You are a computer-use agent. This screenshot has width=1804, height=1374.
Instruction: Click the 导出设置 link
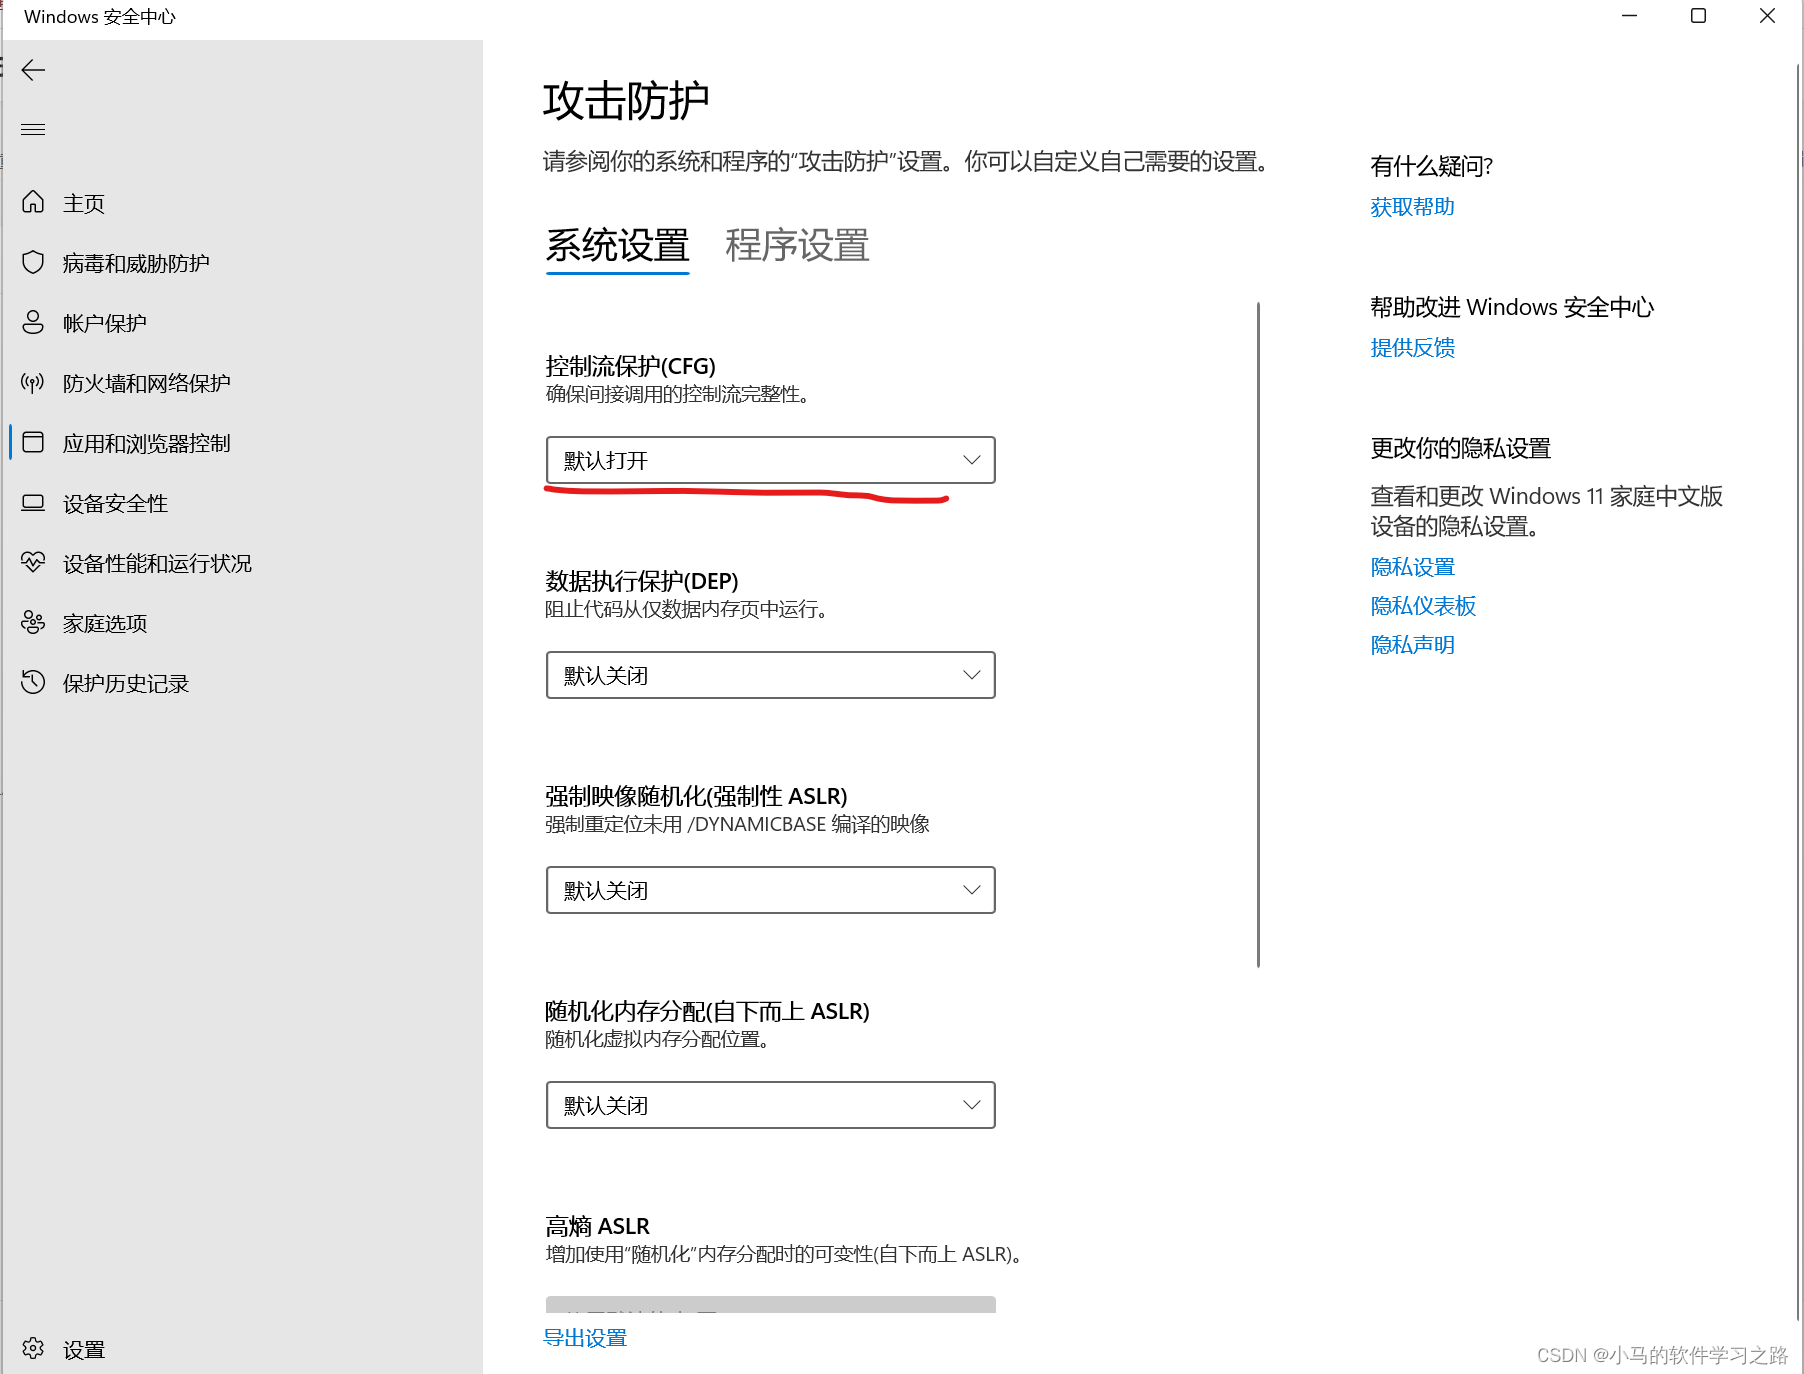(585, 1338)
